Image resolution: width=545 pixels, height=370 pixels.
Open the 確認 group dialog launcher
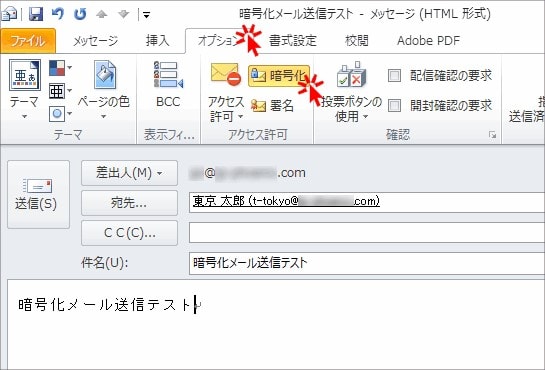click(492, 135)
